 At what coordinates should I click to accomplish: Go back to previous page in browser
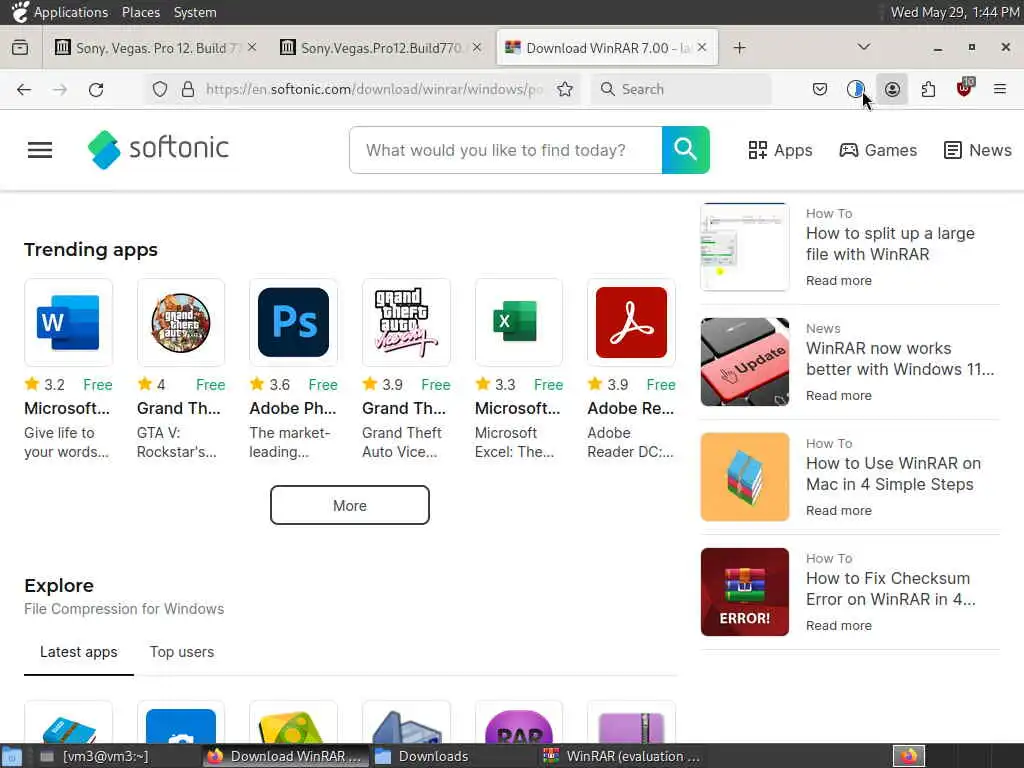click(x=24, y=89)
